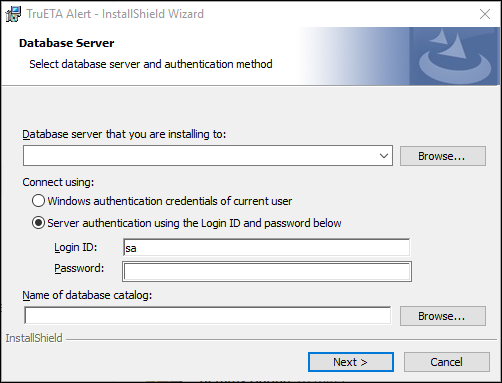This screenshot has height=383, width=502.
Task: Click the Password label text
Action: [x=79, y=268]
